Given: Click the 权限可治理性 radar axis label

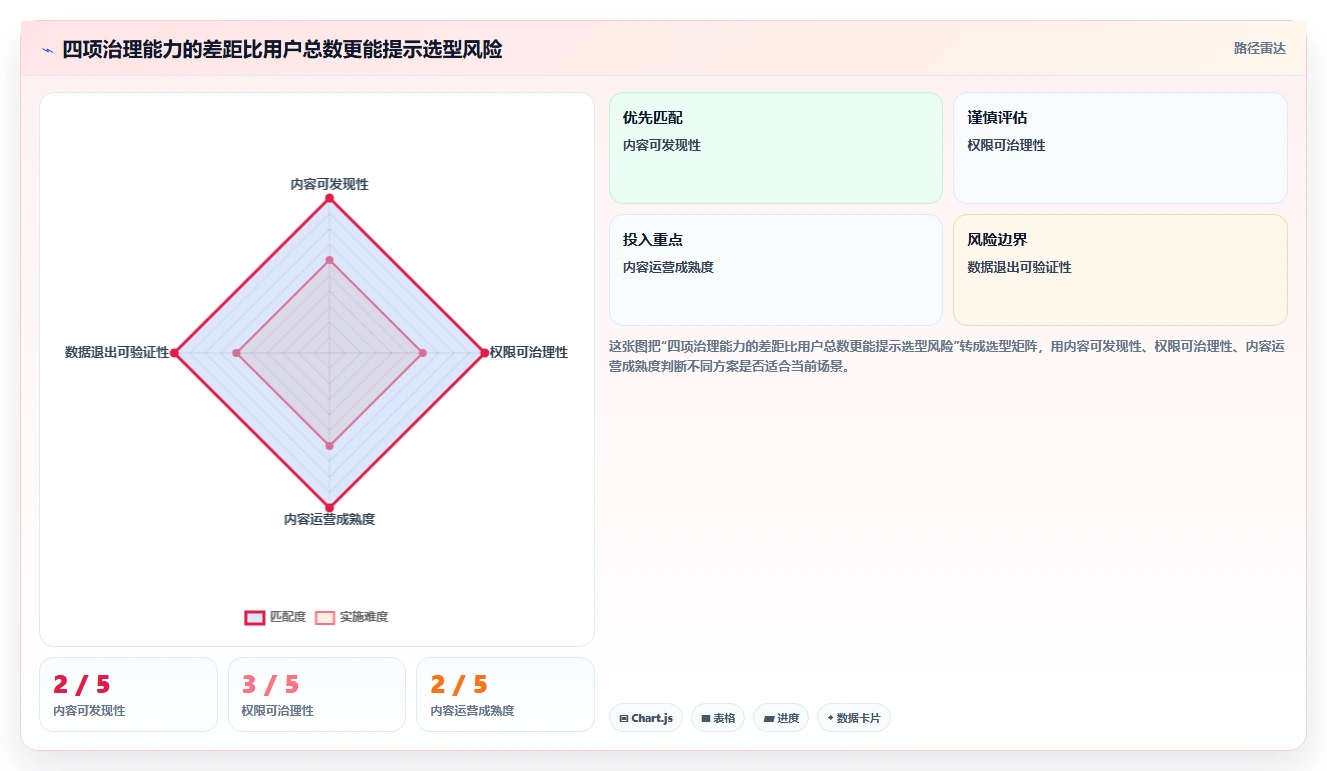Looking at the screenshot, I should pos(529,352).
